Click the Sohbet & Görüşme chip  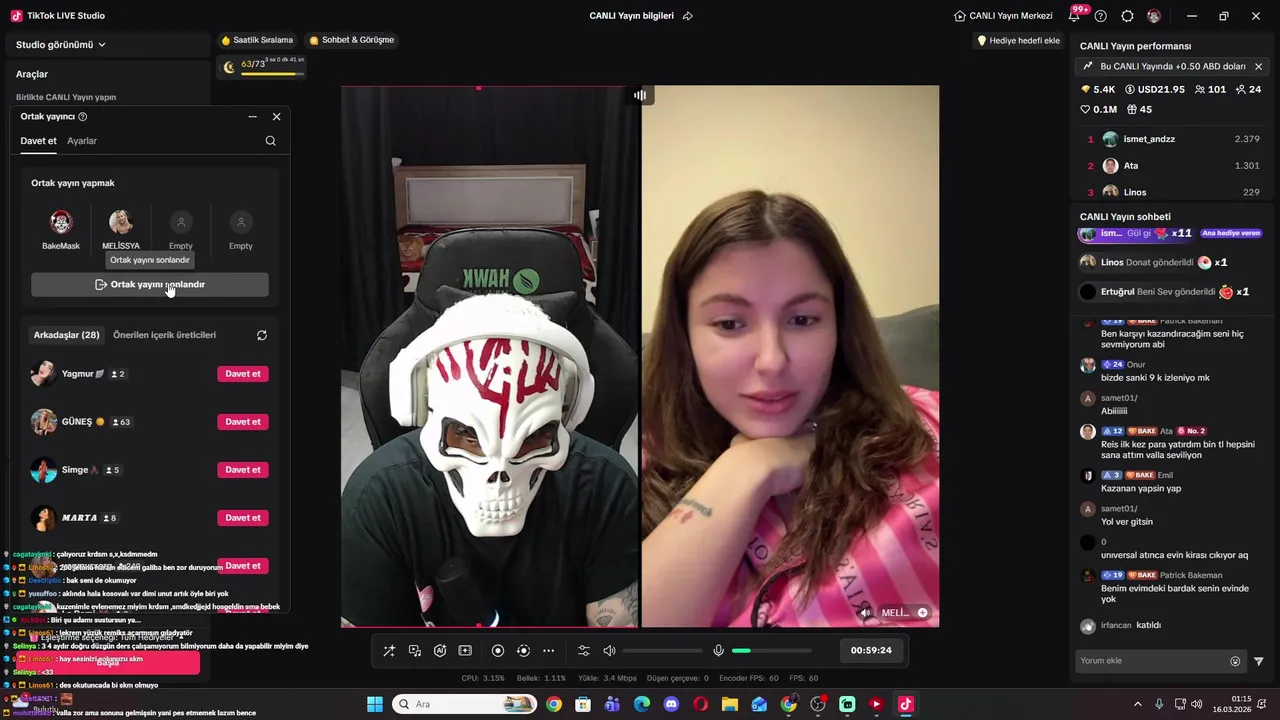click(x=352, y=40)
